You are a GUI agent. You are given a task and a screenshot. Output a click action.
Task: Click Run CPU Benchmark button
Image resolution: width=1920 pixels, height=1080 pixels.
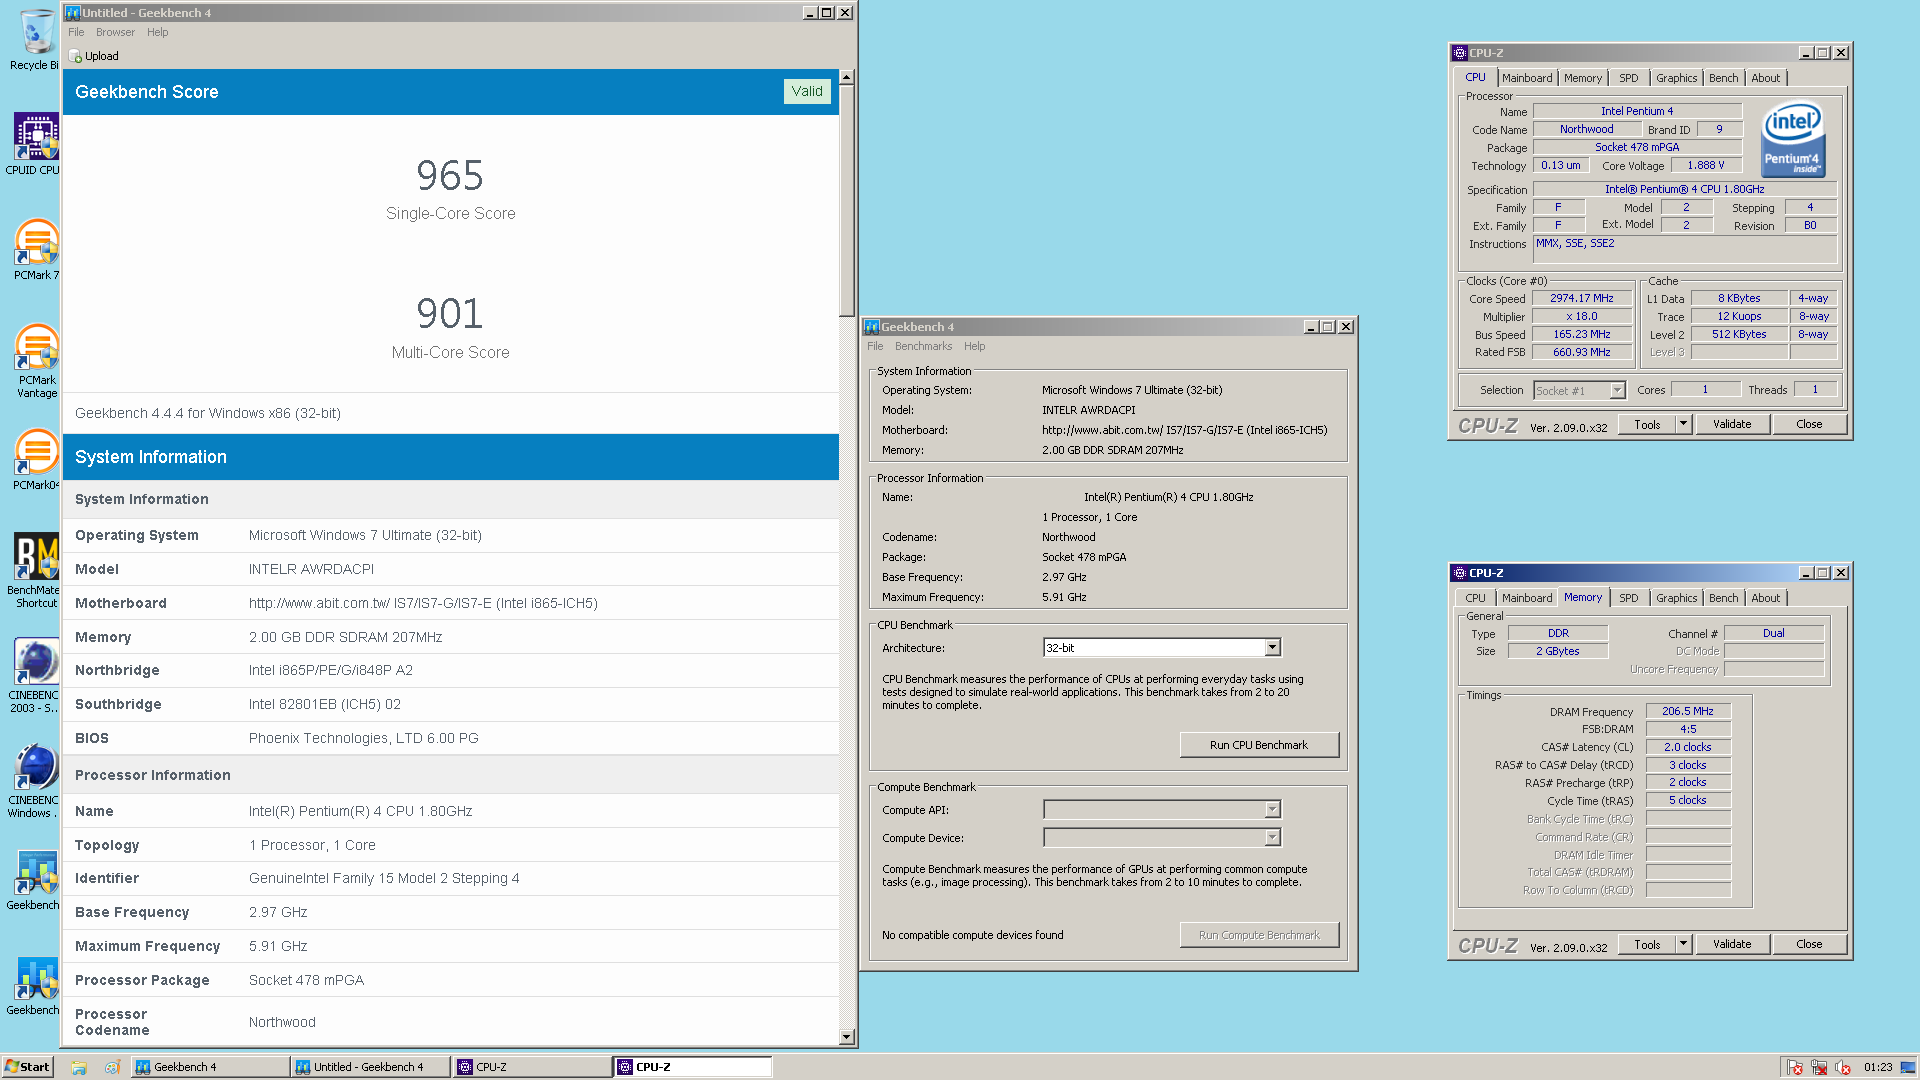pos(1259,745)
